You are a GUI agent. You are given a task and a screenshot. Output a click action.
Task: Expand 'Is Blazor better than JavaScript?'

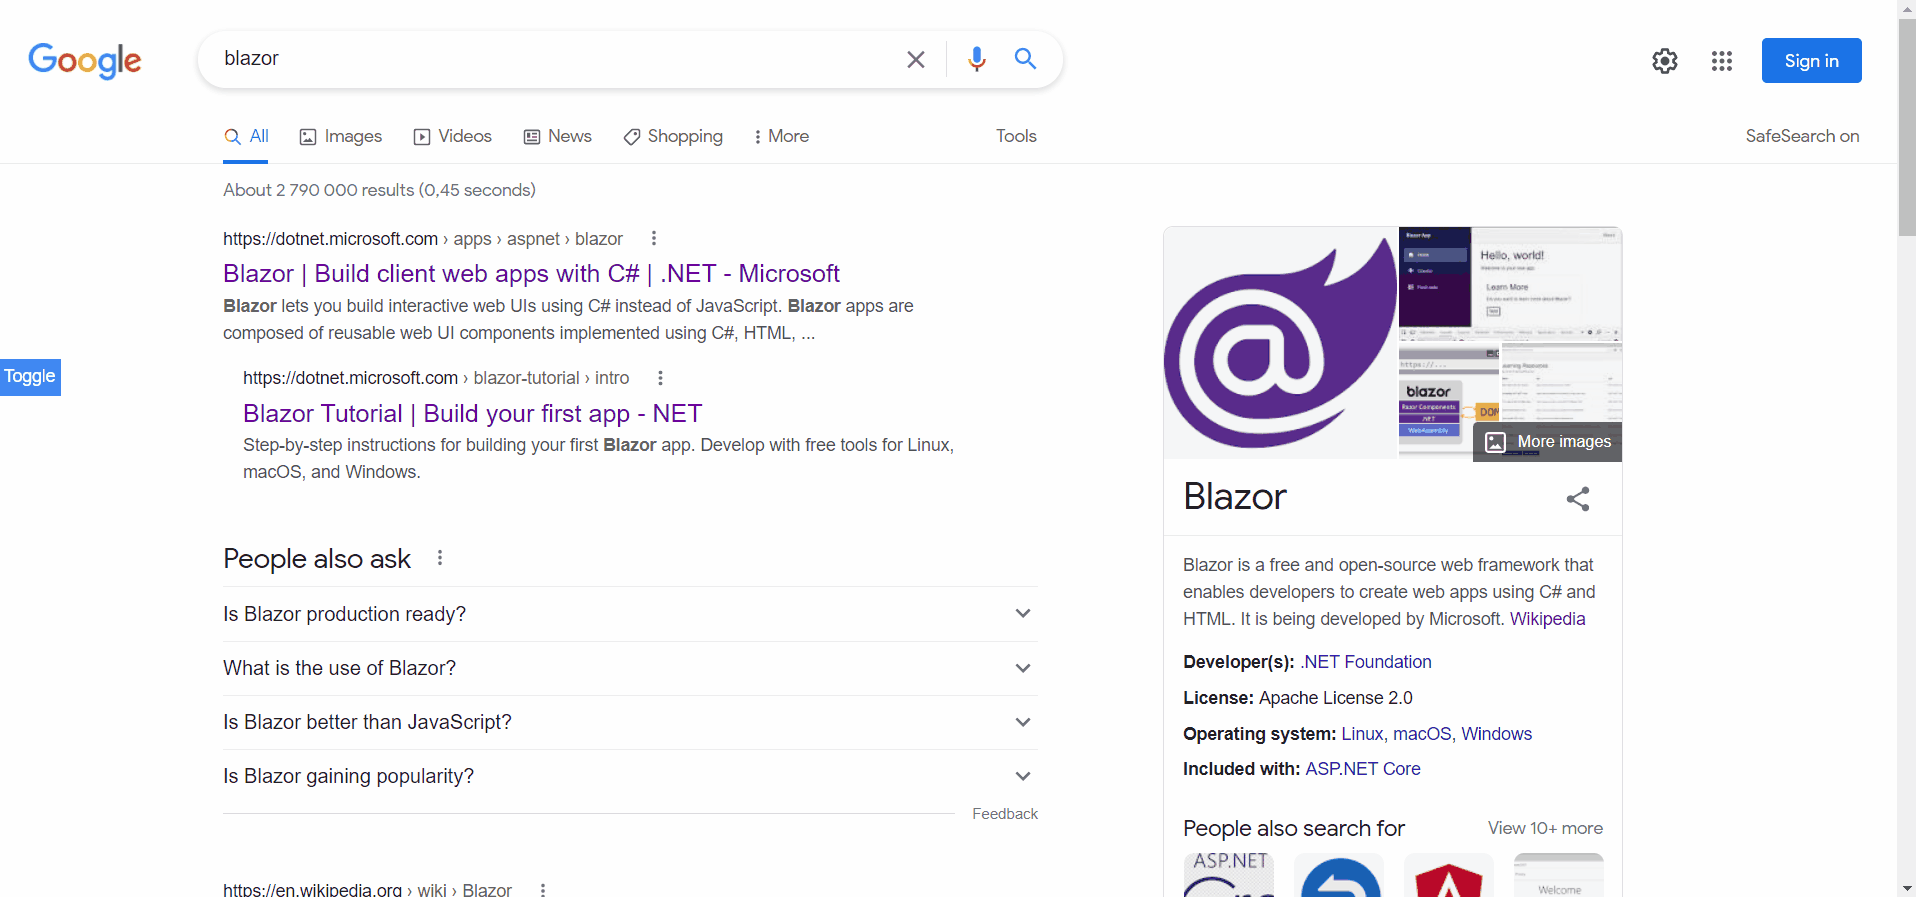(630, 722)
